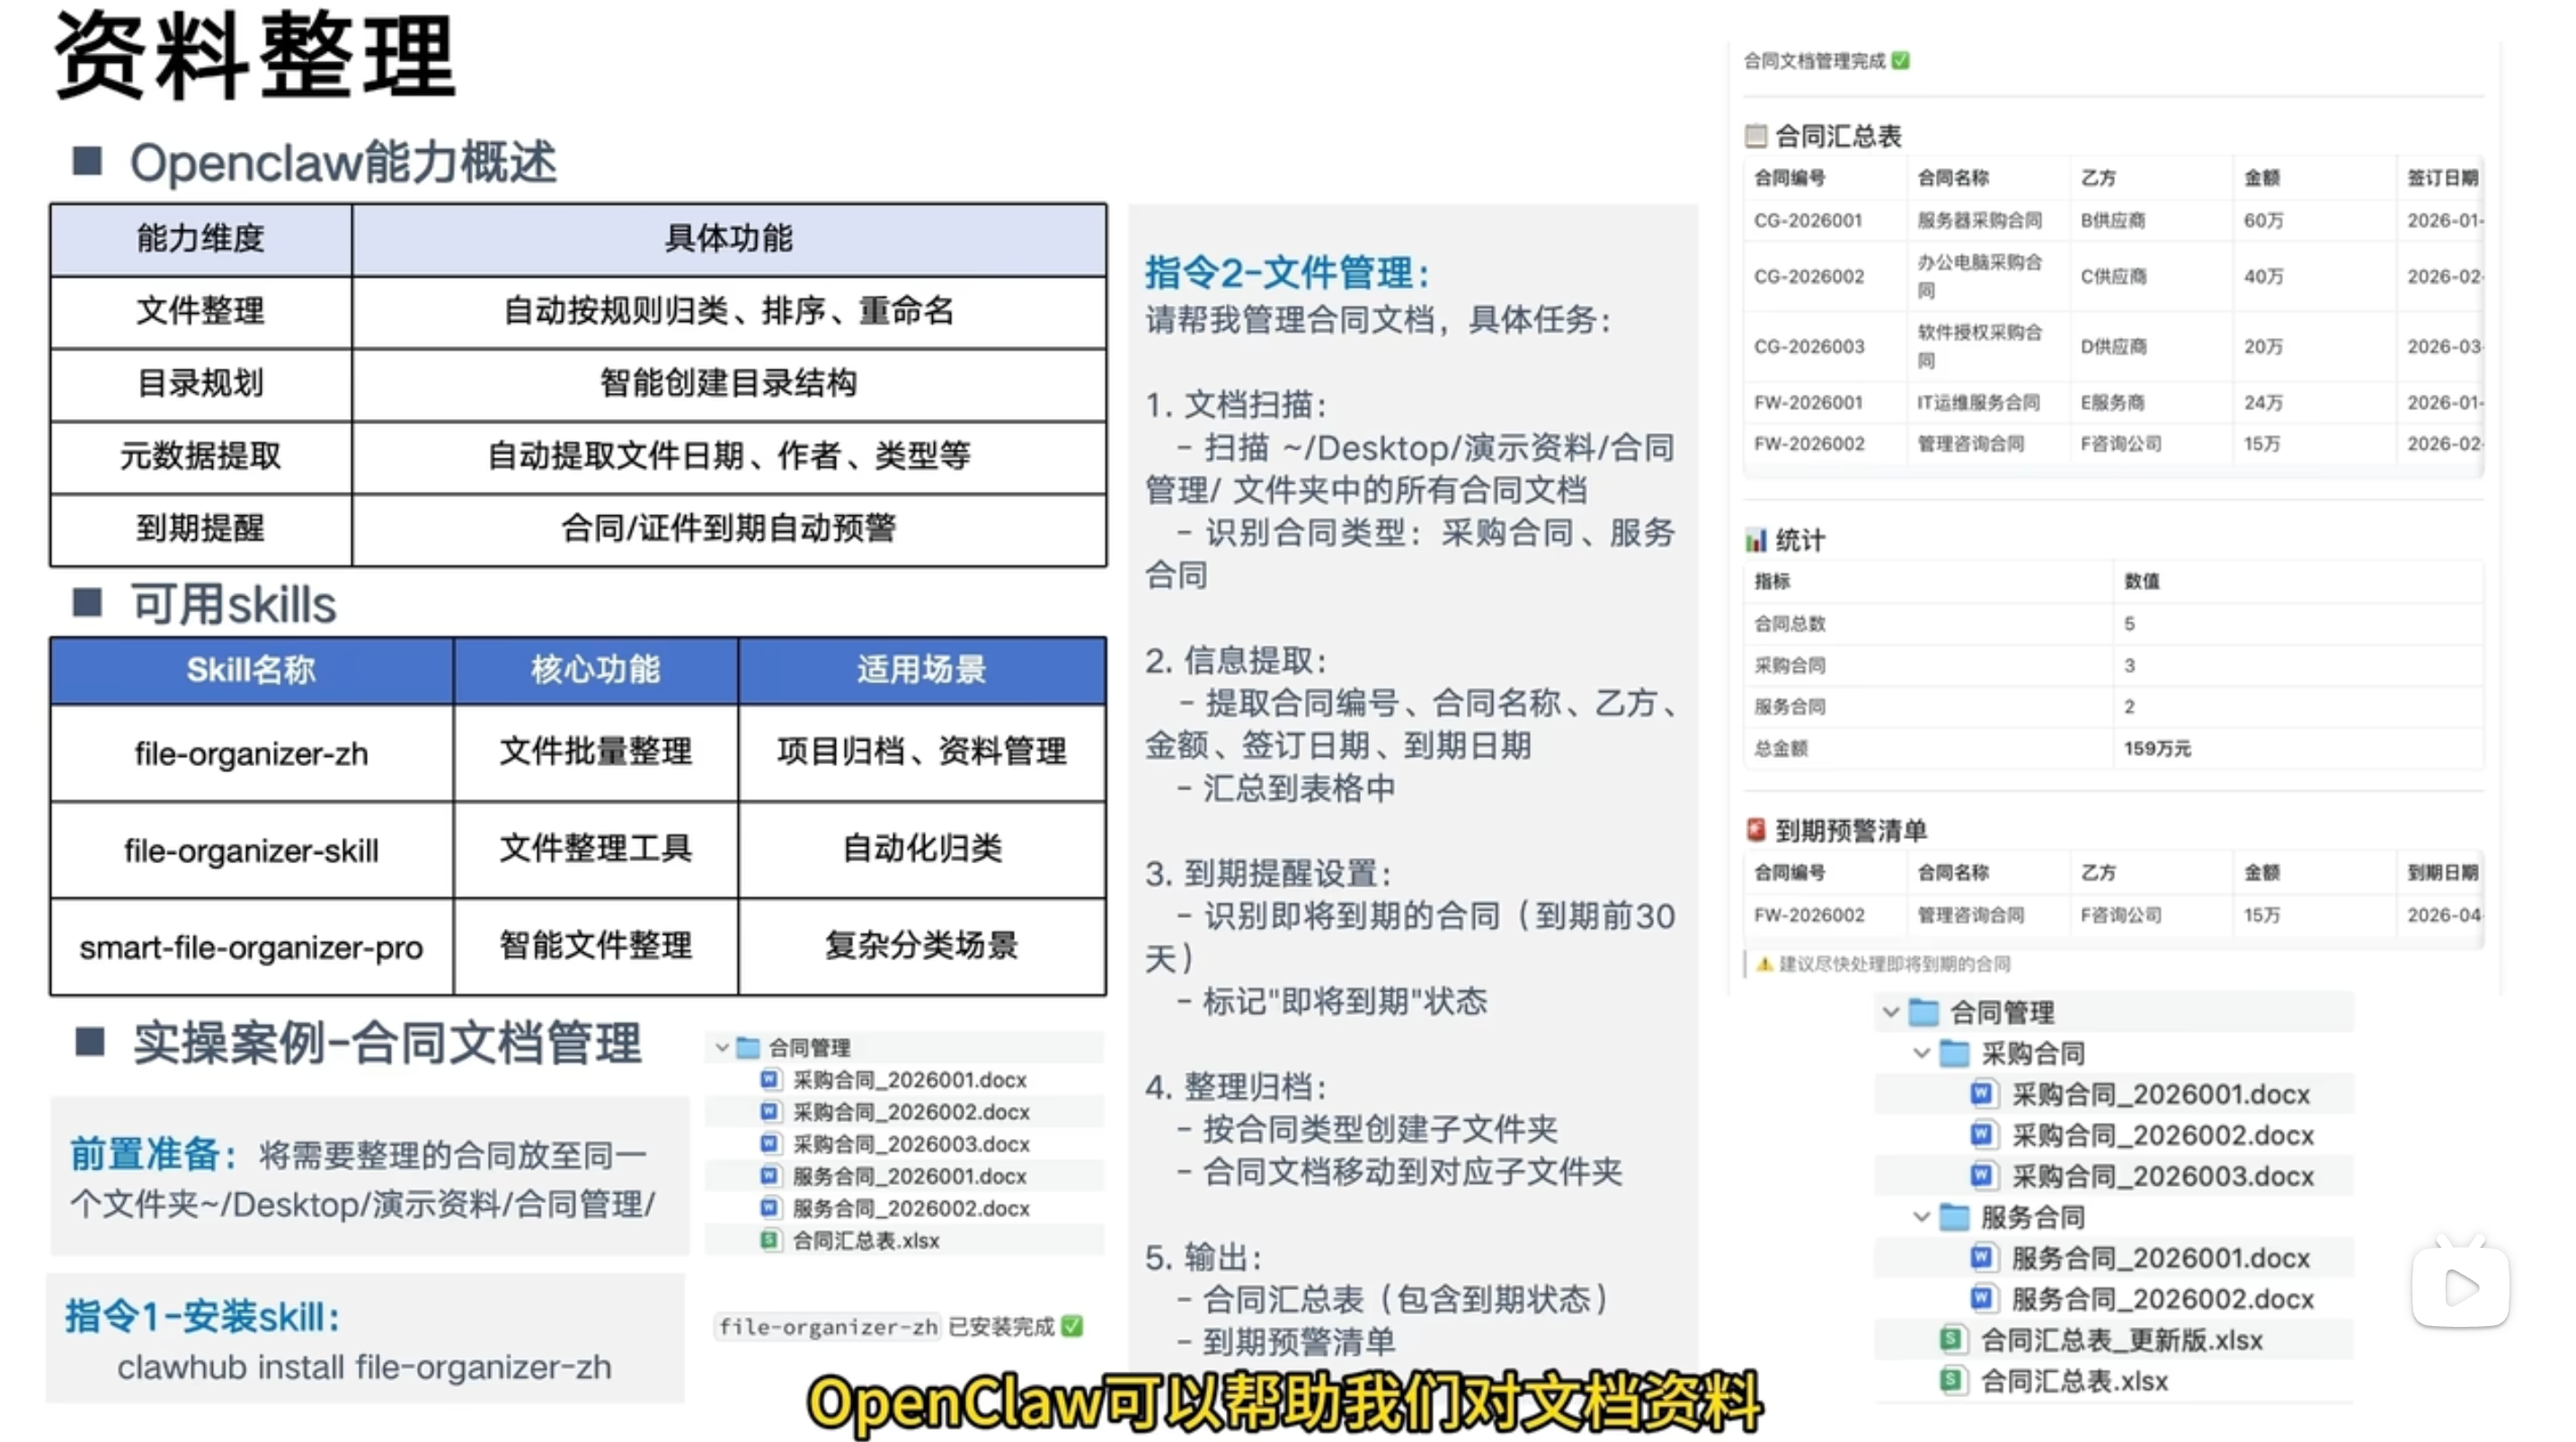Select the file-organizer-skill table cell
The height and width of the screenshot is (1442, 2576).
tap(251, 850)
